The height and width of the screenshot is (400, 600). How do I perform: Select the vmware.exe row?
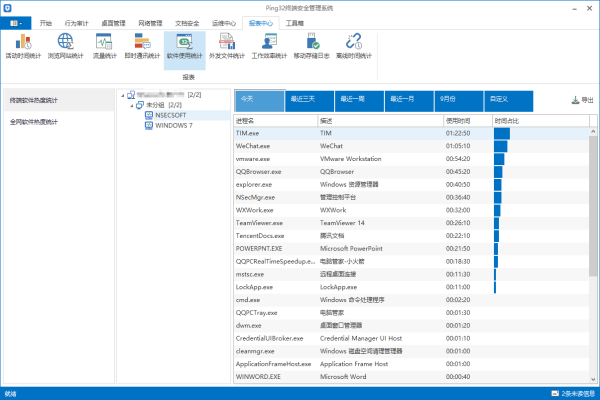point(411,159)
